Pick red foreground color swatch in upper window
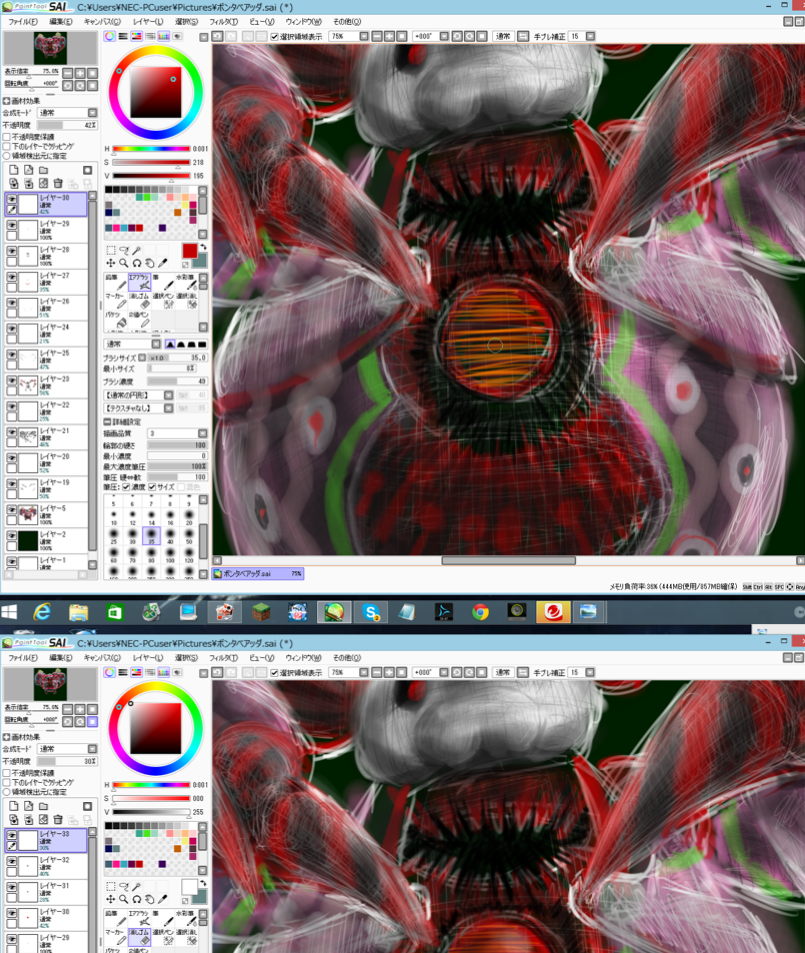This screenshot has height=953, width=805. click(x=189, y=250)
